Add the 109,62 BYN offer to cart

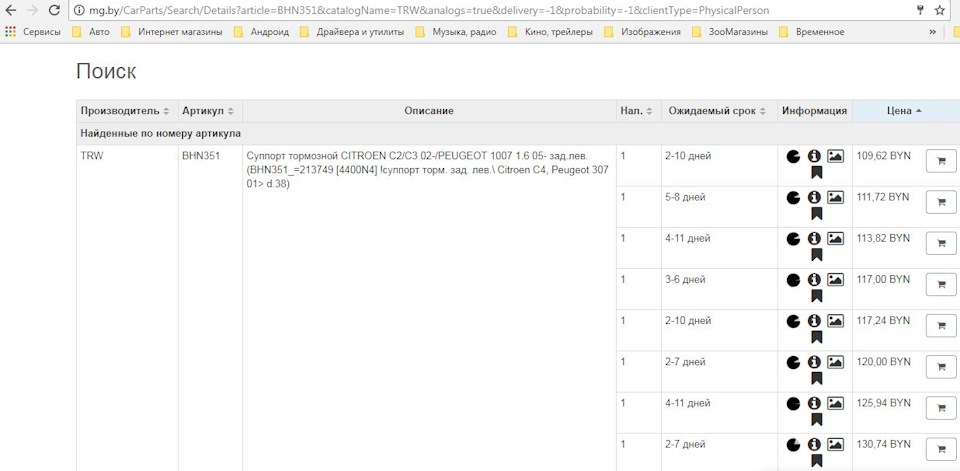click(x=941, y=161)
